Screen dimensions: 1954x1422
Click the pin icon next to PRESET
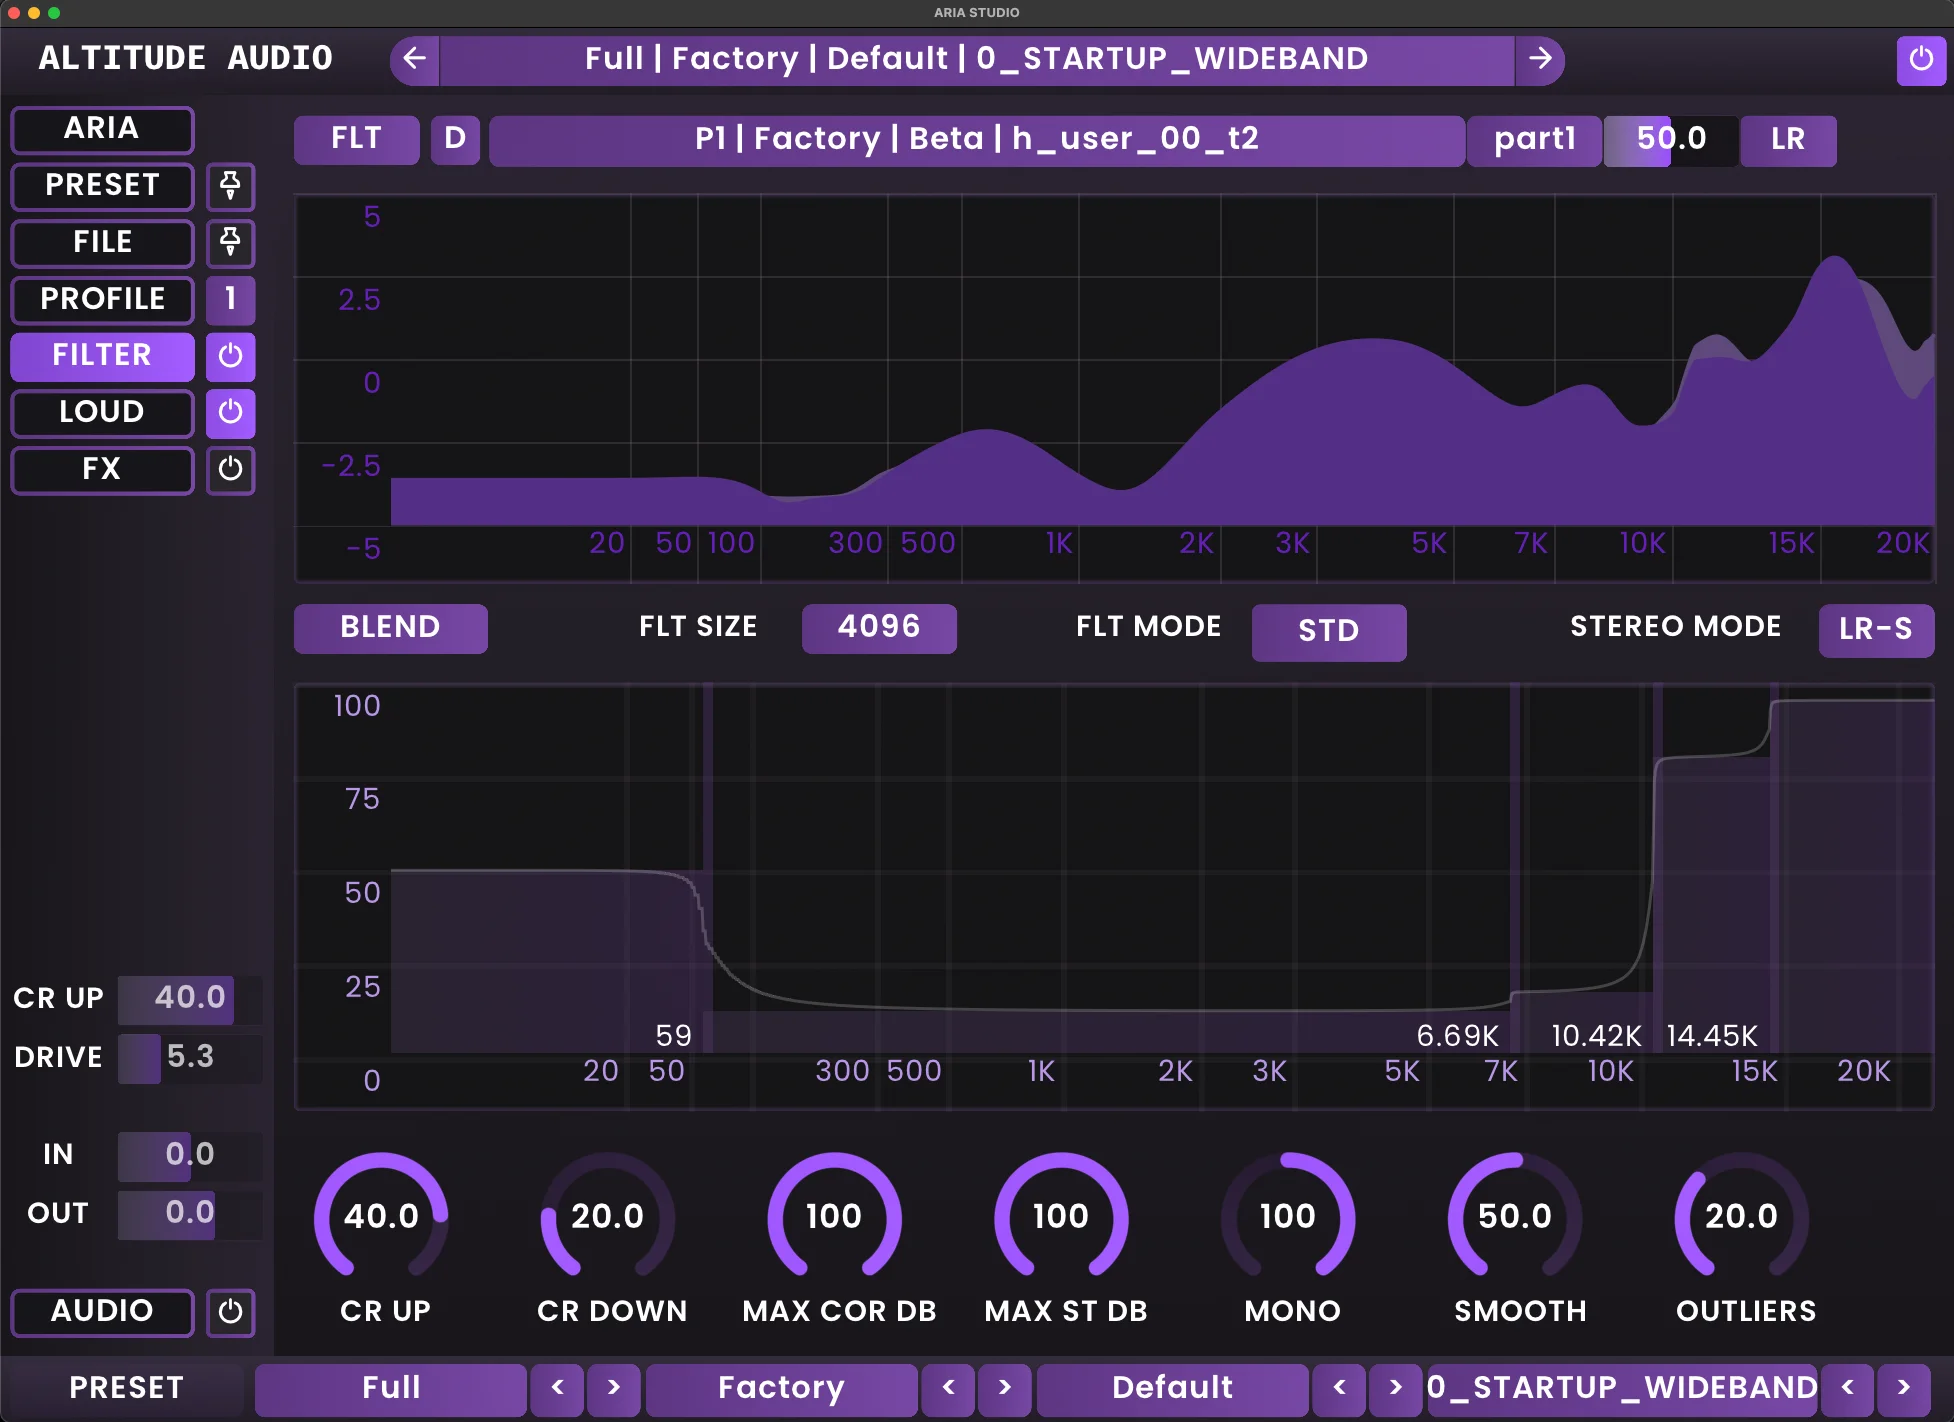coord(230,187)
